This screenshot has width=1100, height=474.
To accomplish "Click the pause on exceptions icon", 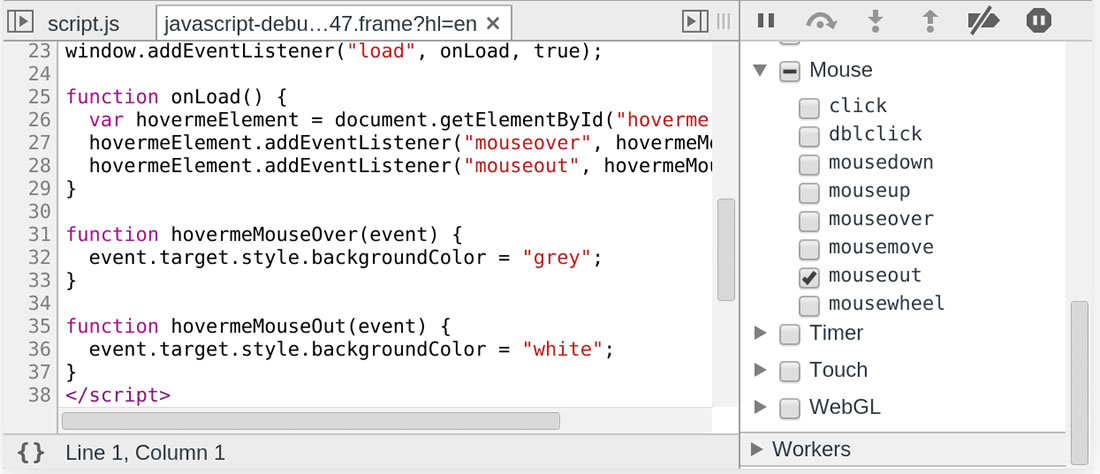I will pos(1039,20).
